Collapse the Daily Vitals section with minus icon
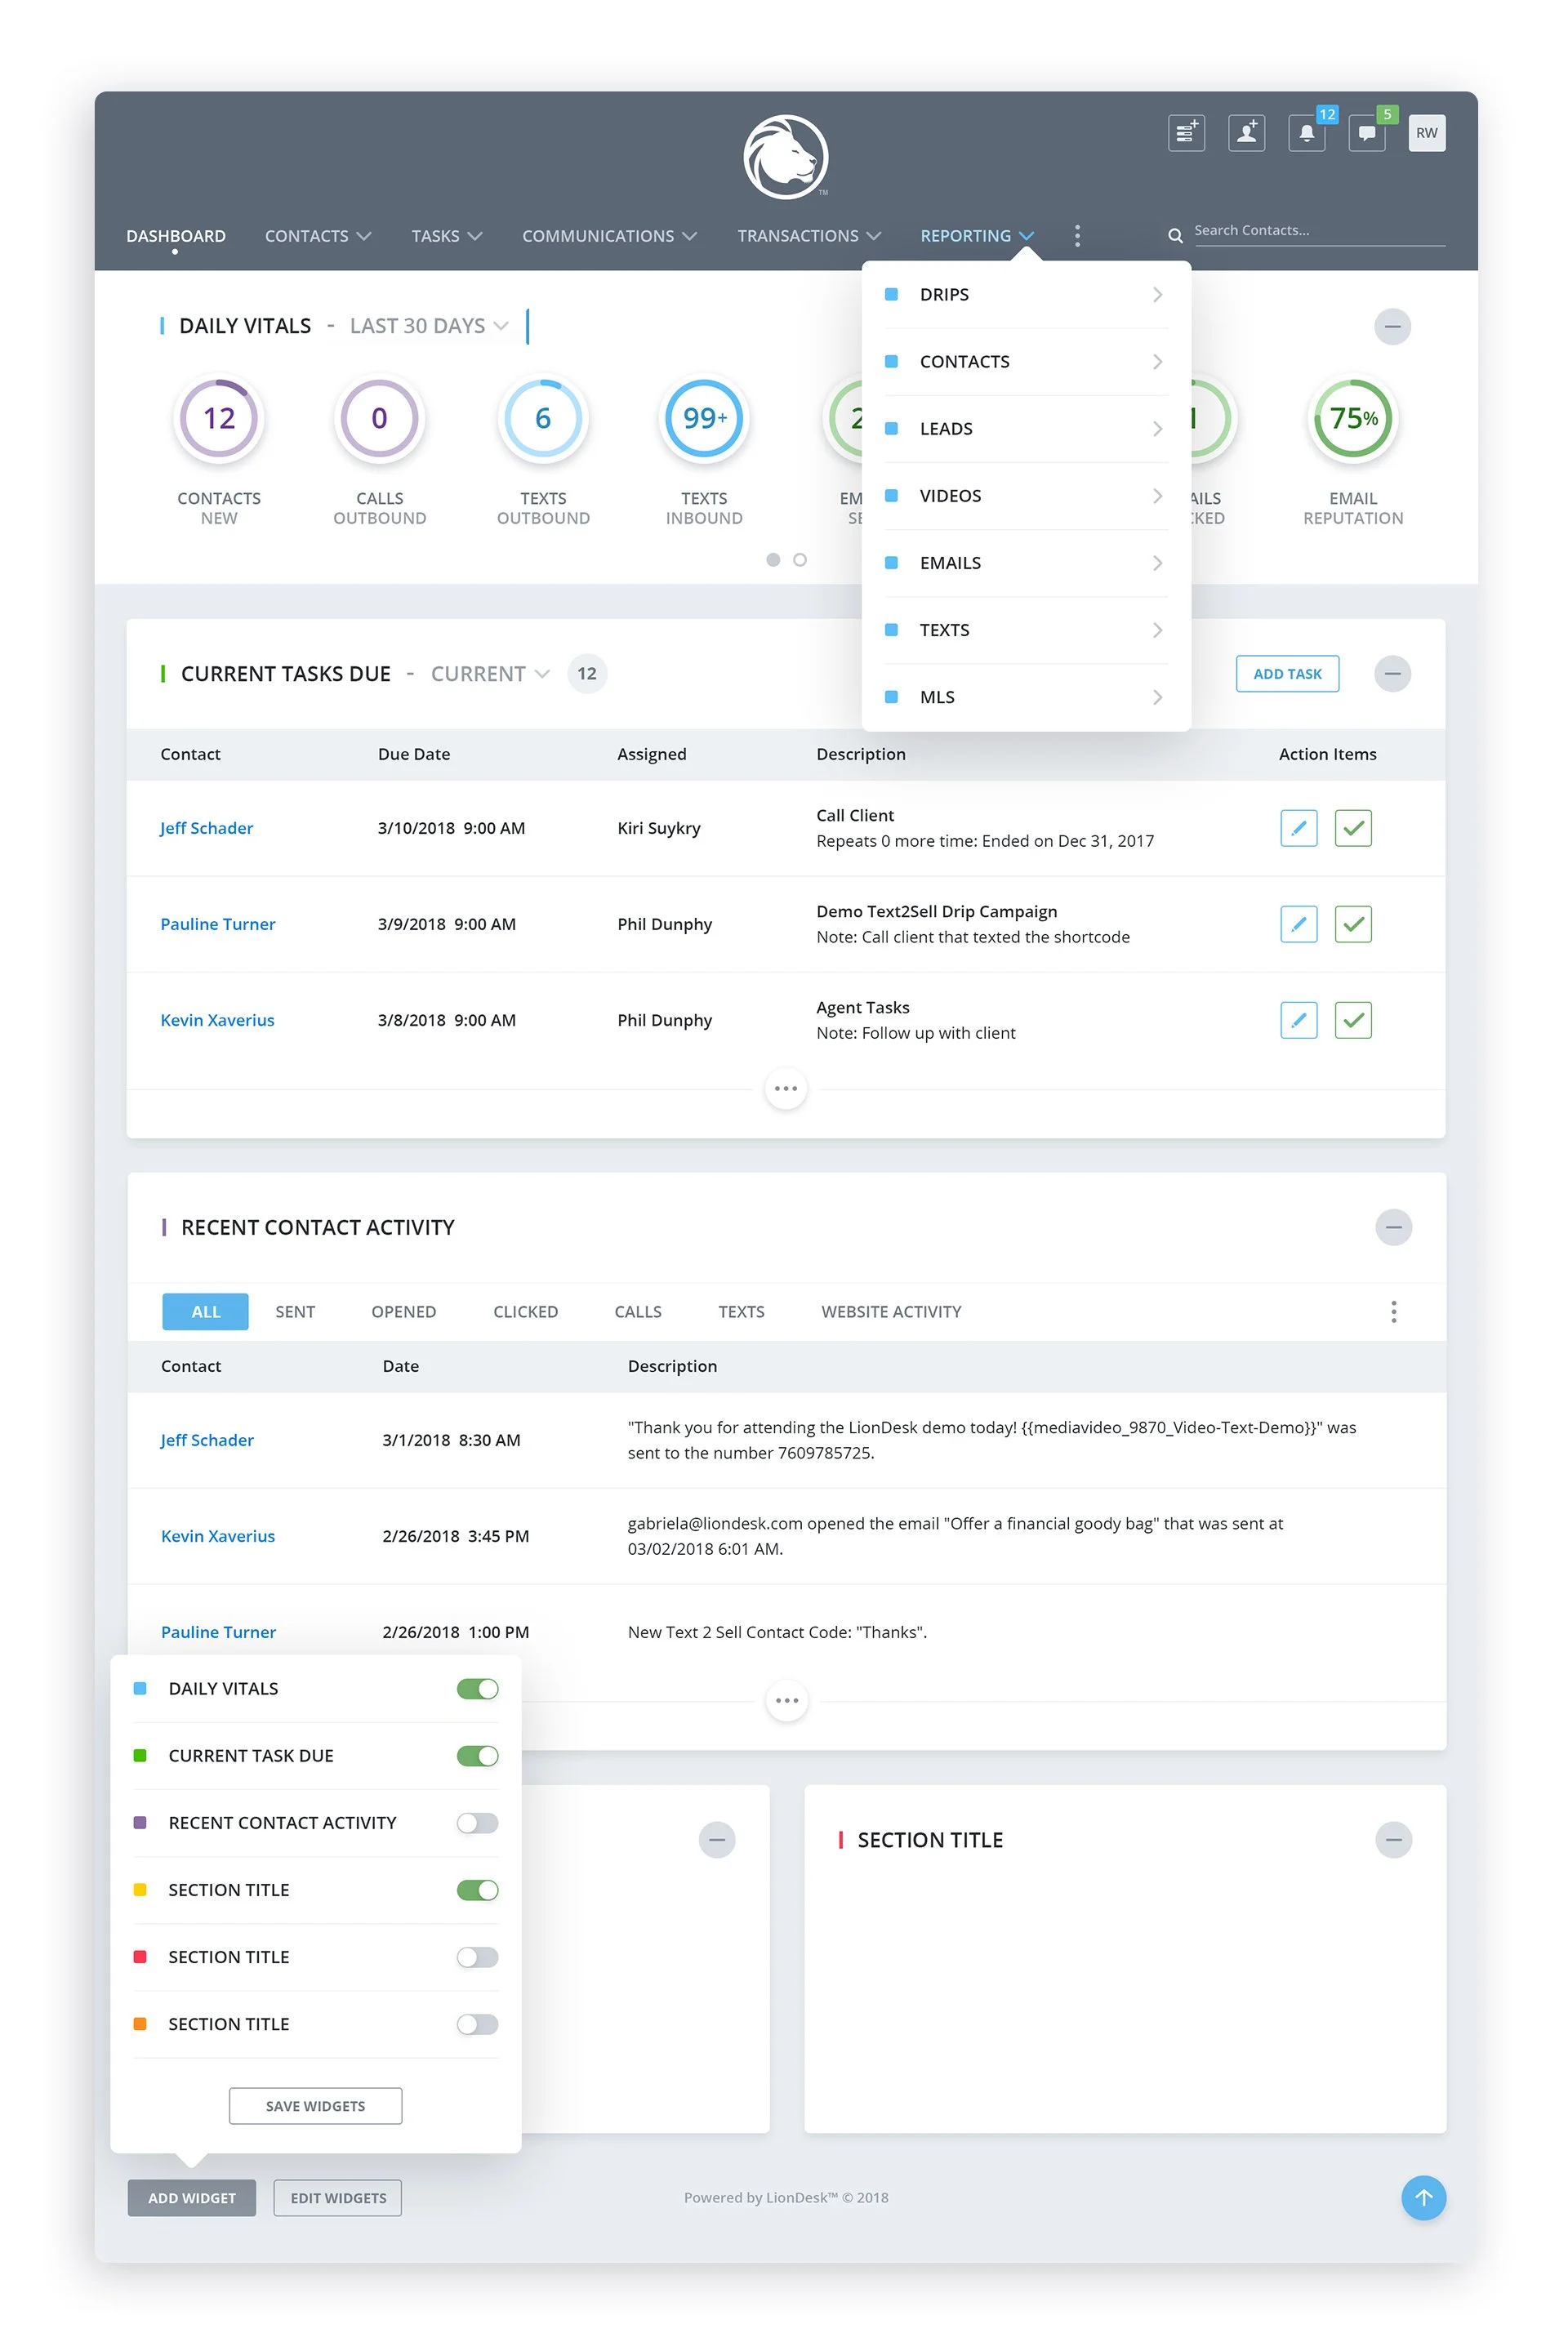The image size is (1568, 2351). (x=1392, y=327)
